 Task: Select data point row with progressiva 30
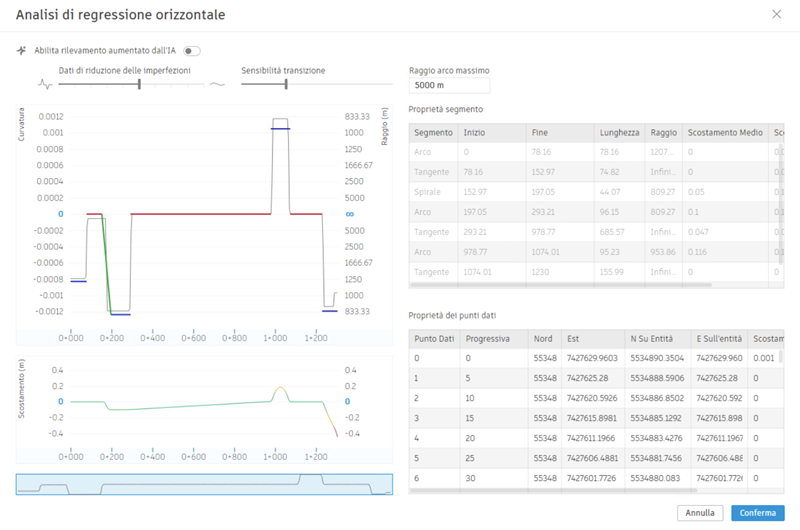596,478
